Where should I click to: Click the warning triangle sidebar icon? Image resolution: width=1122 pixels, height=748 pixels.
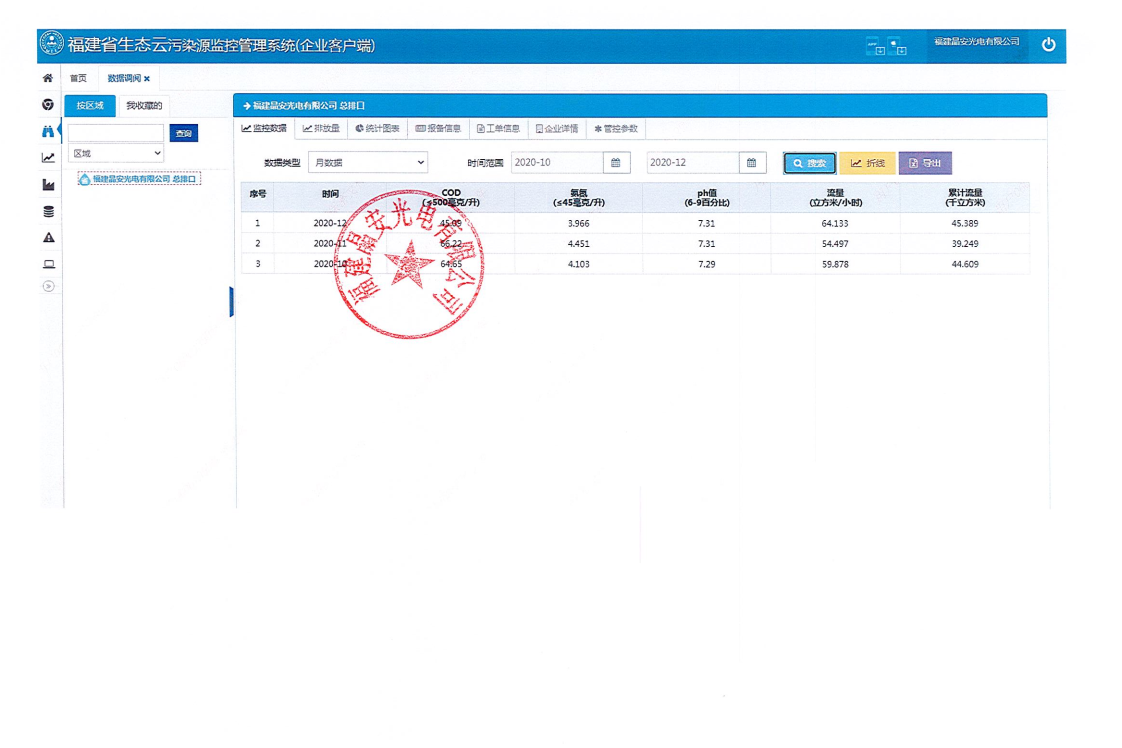(47, 238)
